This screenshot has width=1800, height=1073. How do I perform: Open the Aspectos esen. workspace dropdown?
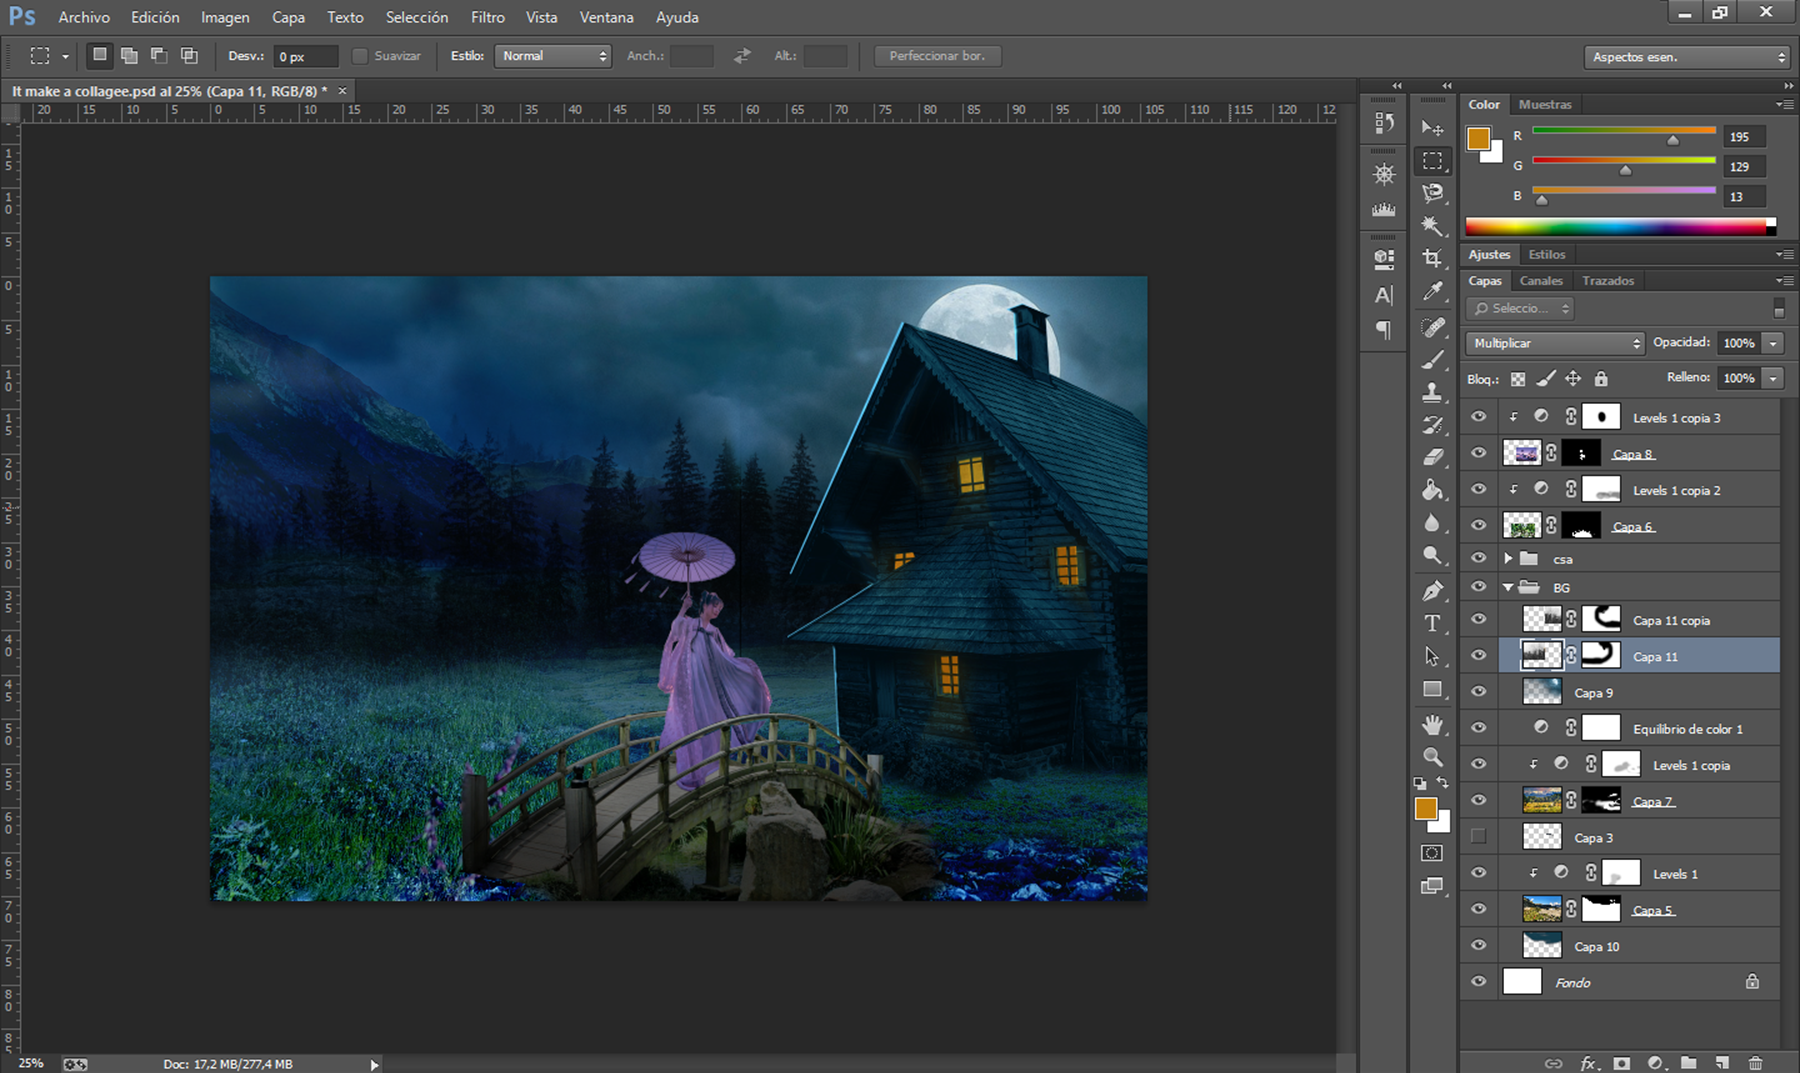click(x=1686, y=57)
